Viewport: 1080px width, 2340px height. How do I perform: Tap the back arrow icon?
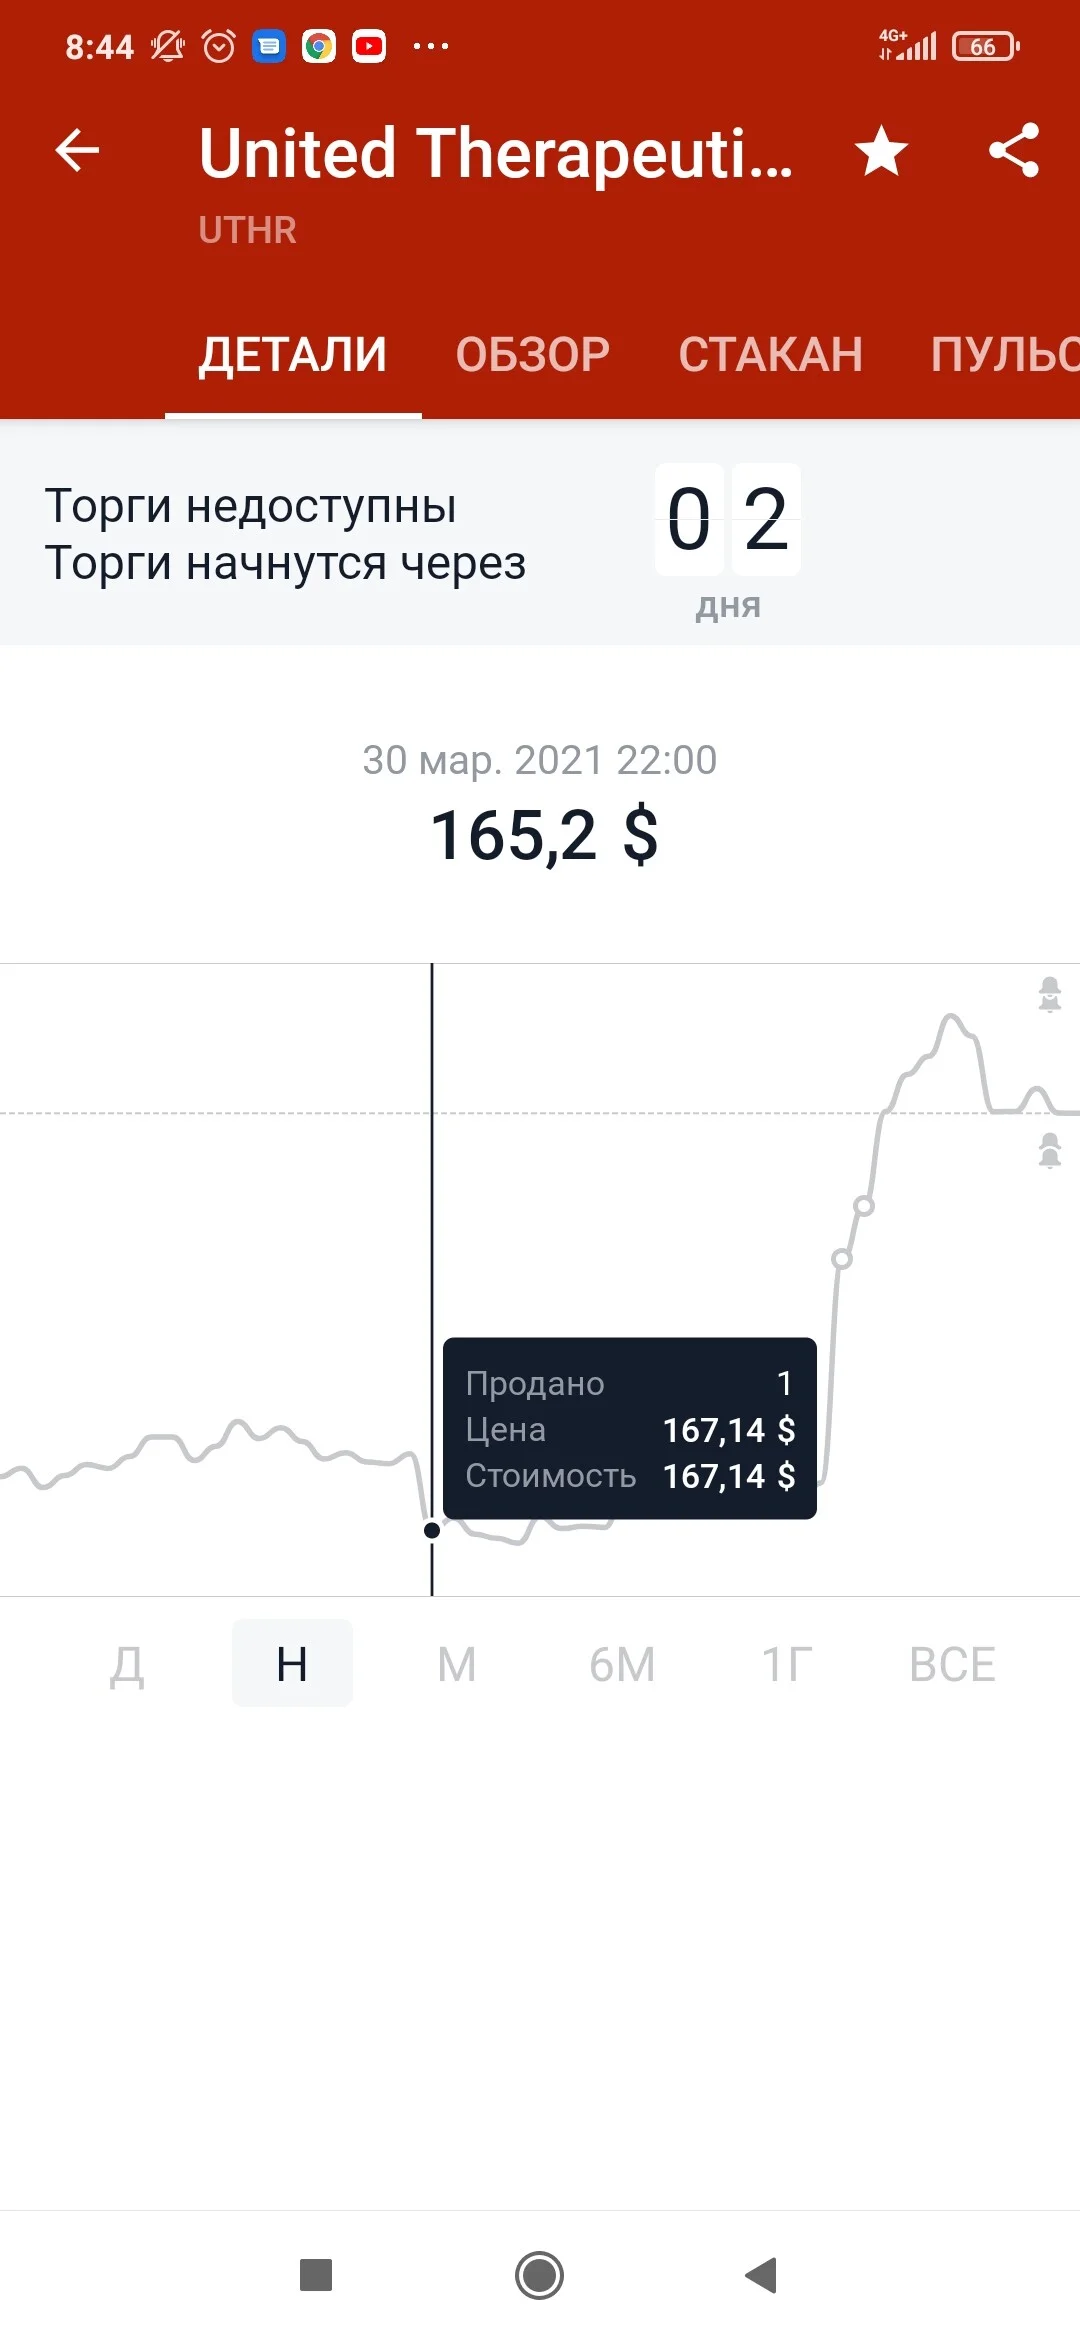click(77, 152)
